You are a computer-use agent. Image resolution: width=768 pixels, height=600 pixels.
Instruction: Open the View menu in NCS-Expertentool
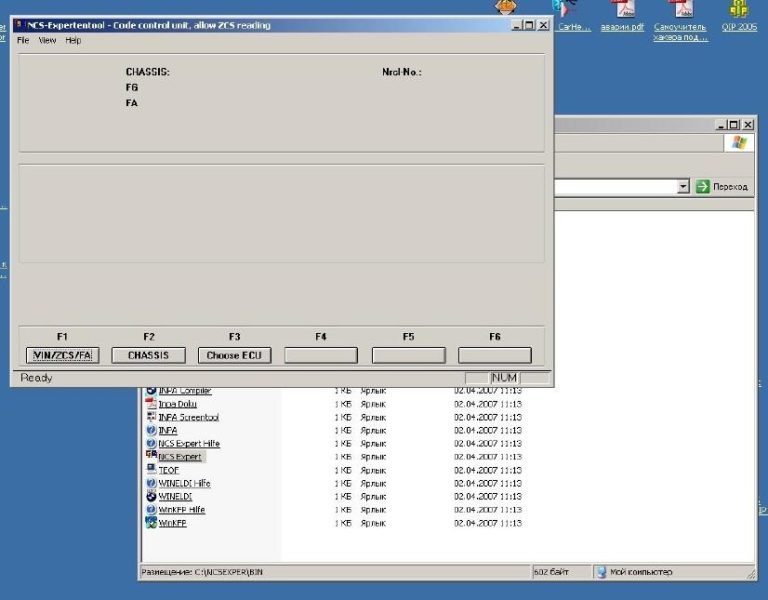coord(47,40)
